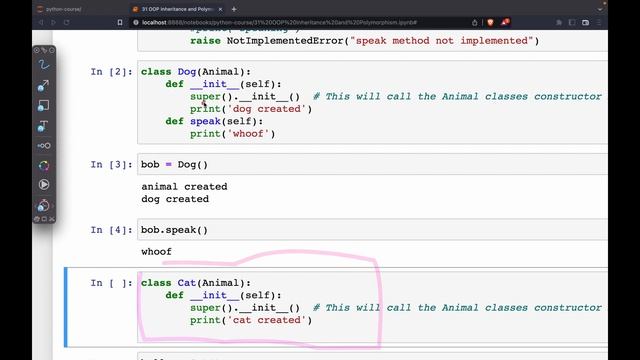Click the 'class Cat(Animal):' code line
This screenshot has width=640, height=360.
coord(196,283)
